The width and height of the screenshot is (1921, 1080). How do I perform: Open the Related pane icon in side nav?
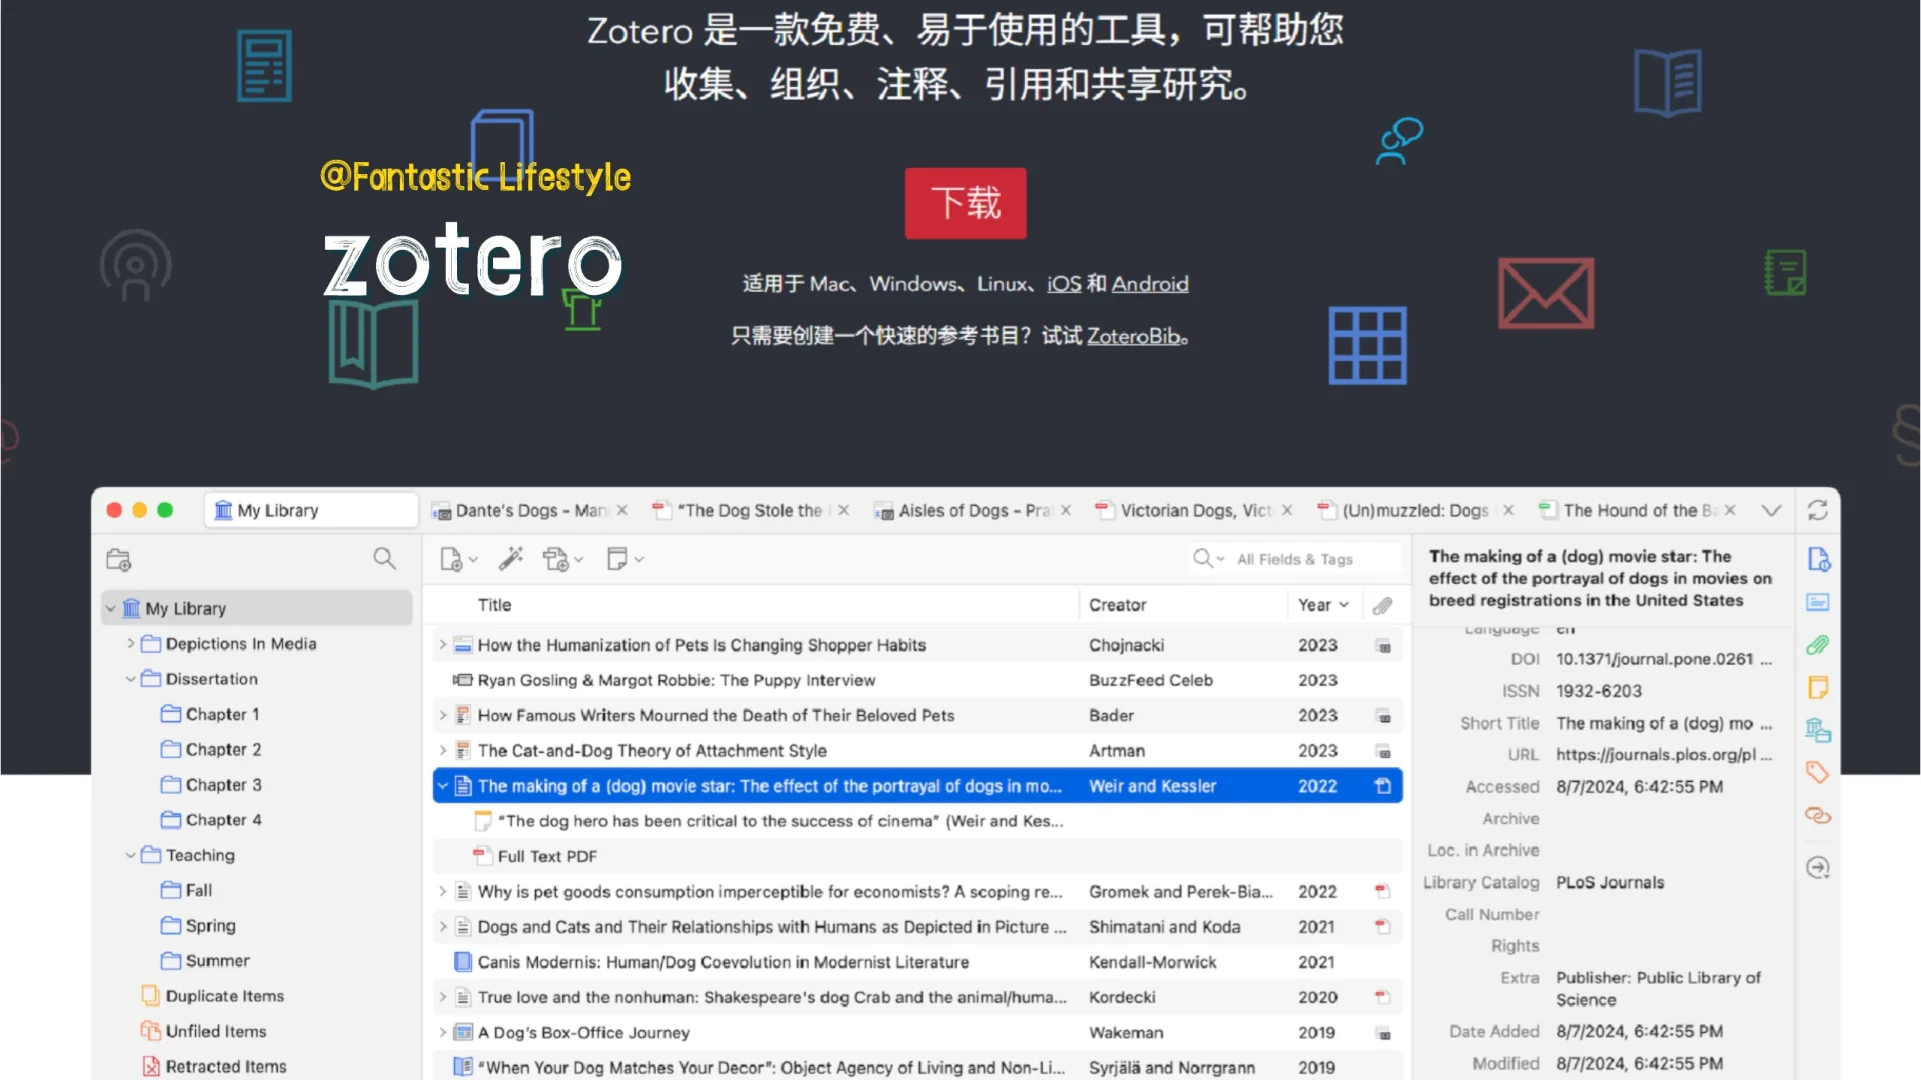[1818, 816]
